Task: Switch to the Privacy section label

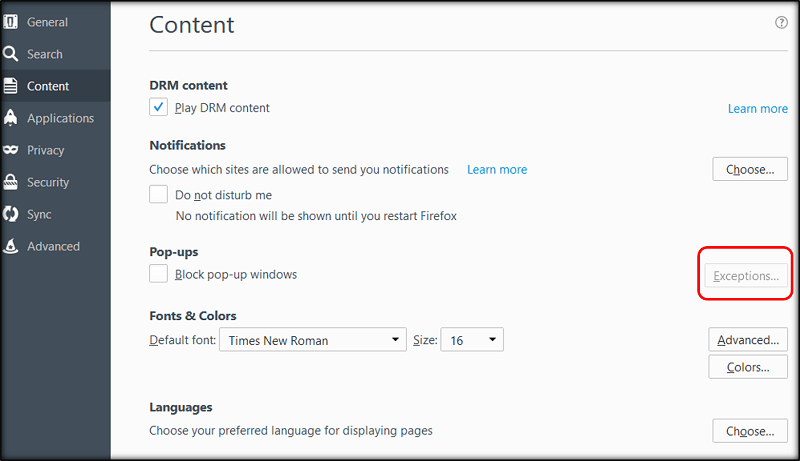Action: [x=46, y=150]
